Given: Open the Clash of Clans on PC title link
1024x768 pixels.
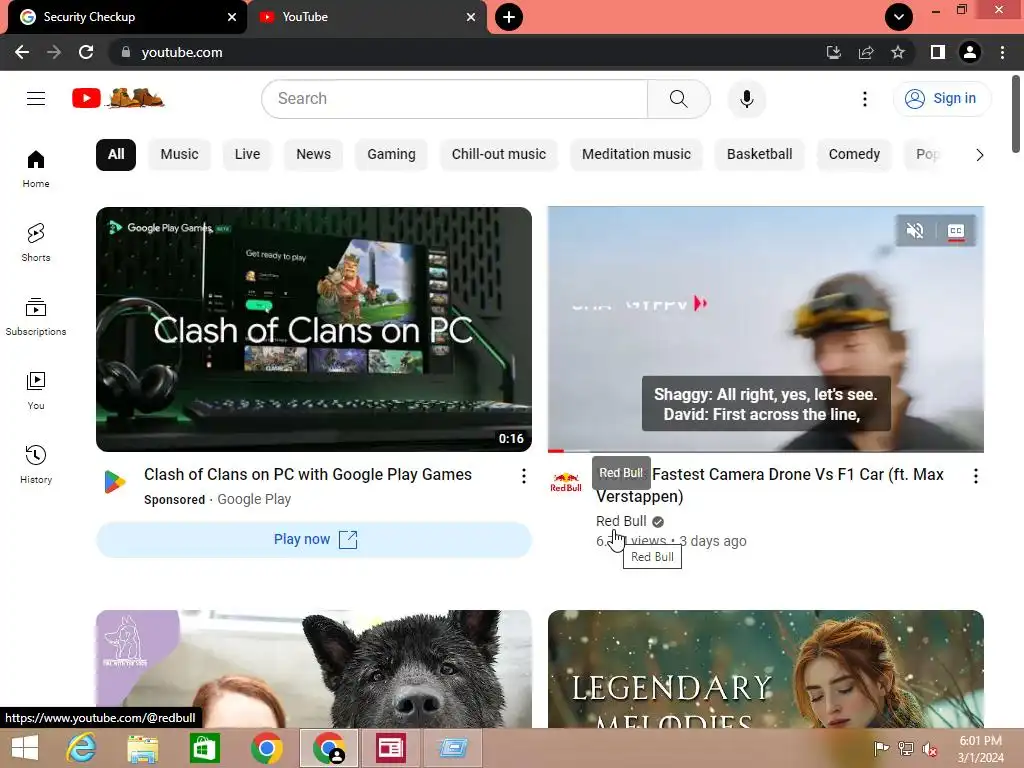Looking at the screenshot, I should (x=308, y=475).
